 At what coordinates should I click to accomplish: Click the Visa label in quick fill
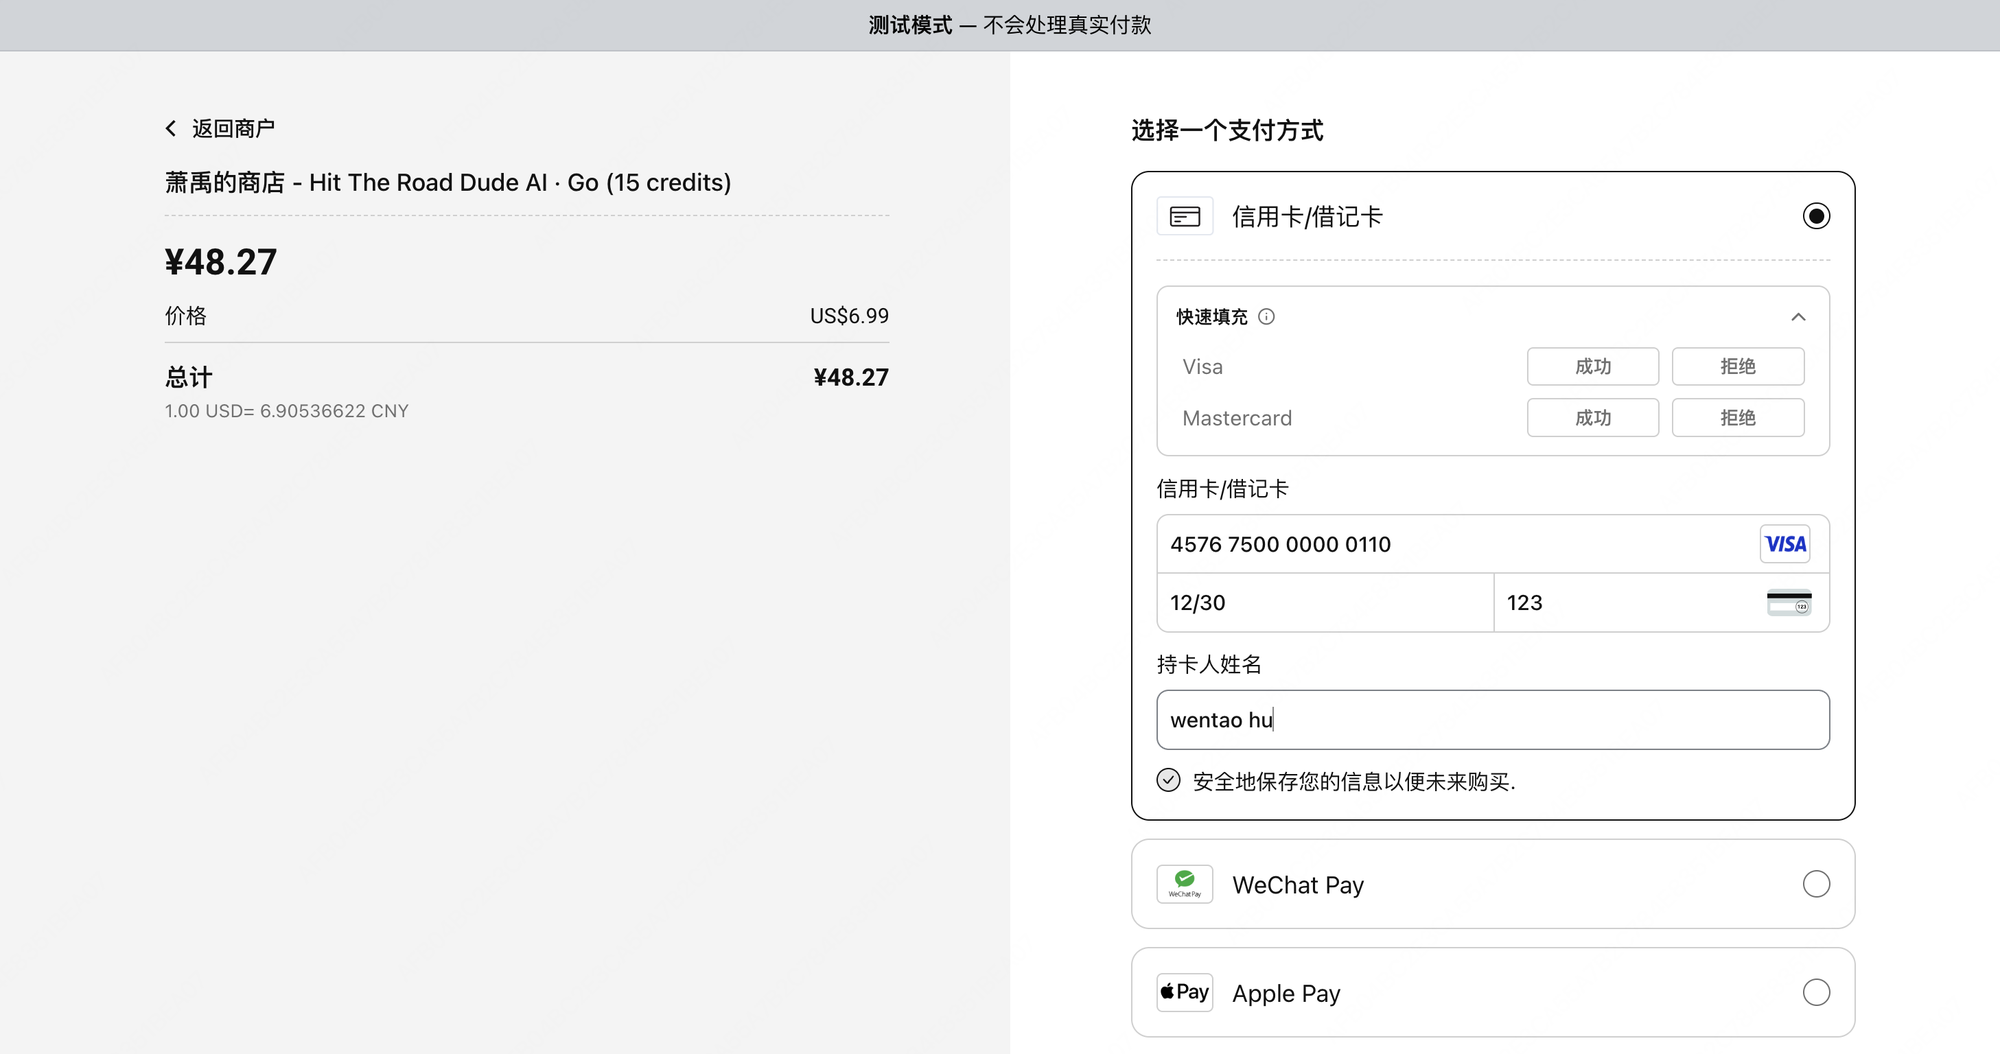pyautogui.click(x=1202, y=367)
